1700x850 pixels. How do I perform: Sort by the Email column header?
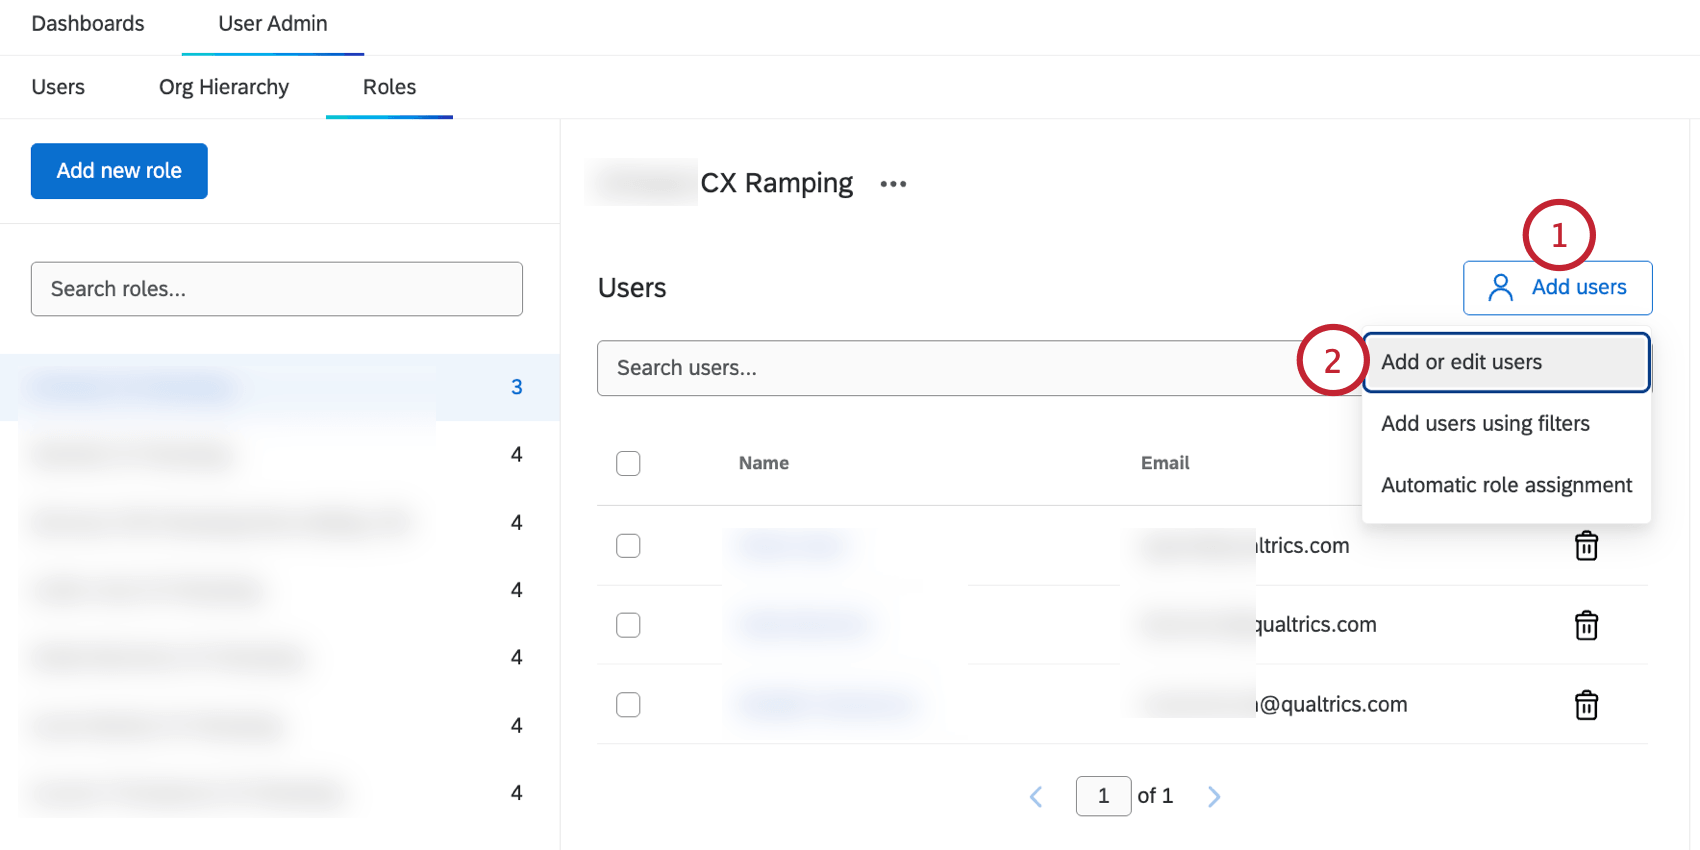pyautogui.click(x=1165, y=463)
